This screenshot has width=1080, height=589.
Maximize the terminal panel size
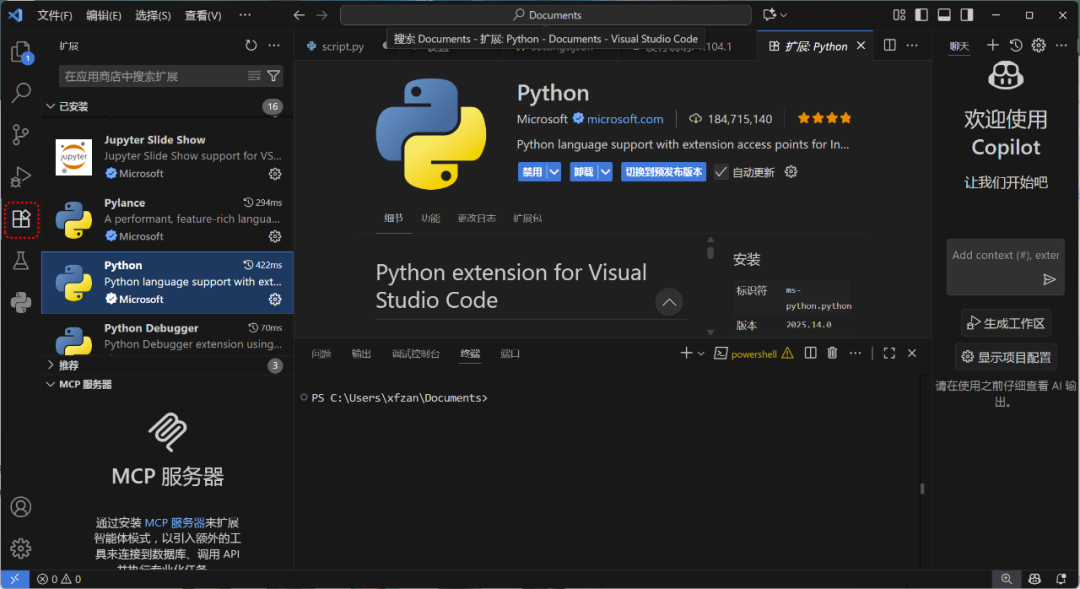pos(889,353)
